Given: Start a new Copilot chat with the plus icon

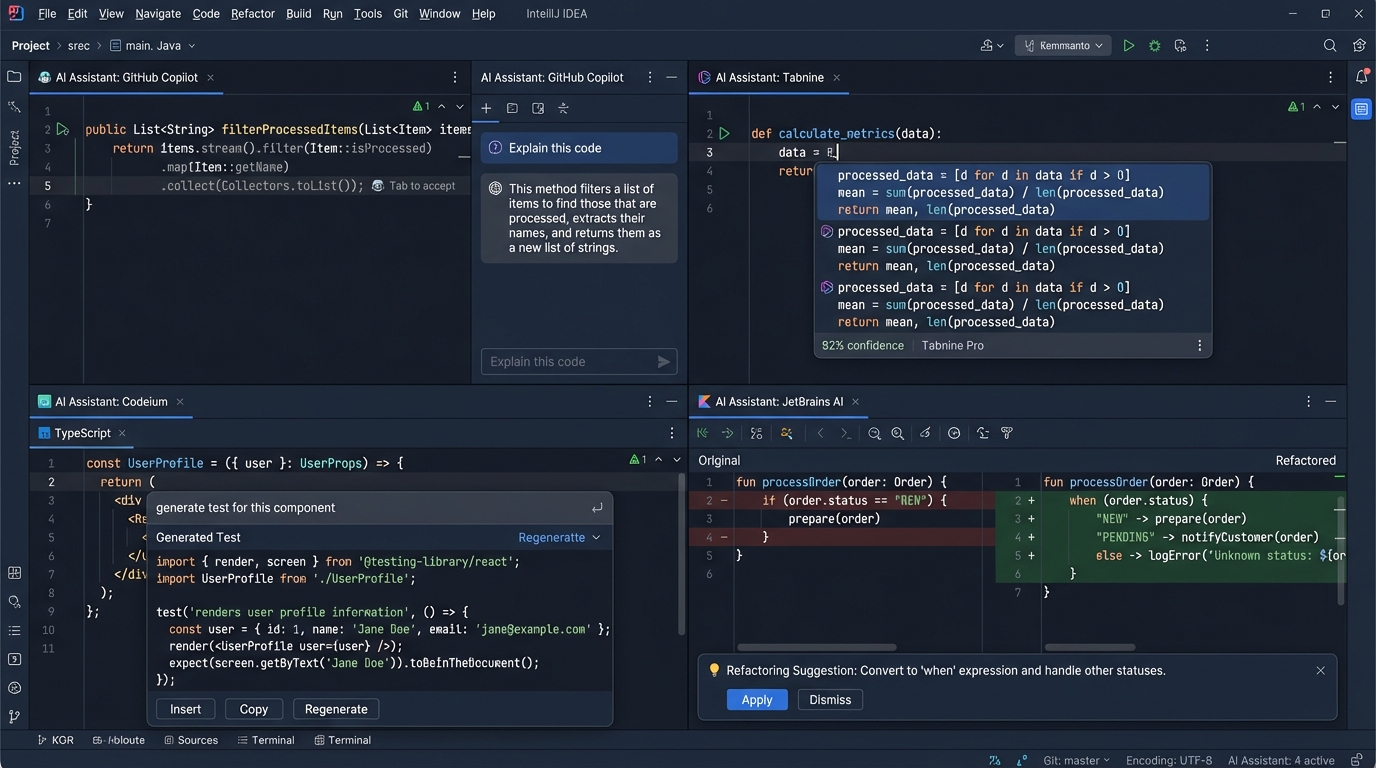Looking at the screenshot, I should coord(485,108).
